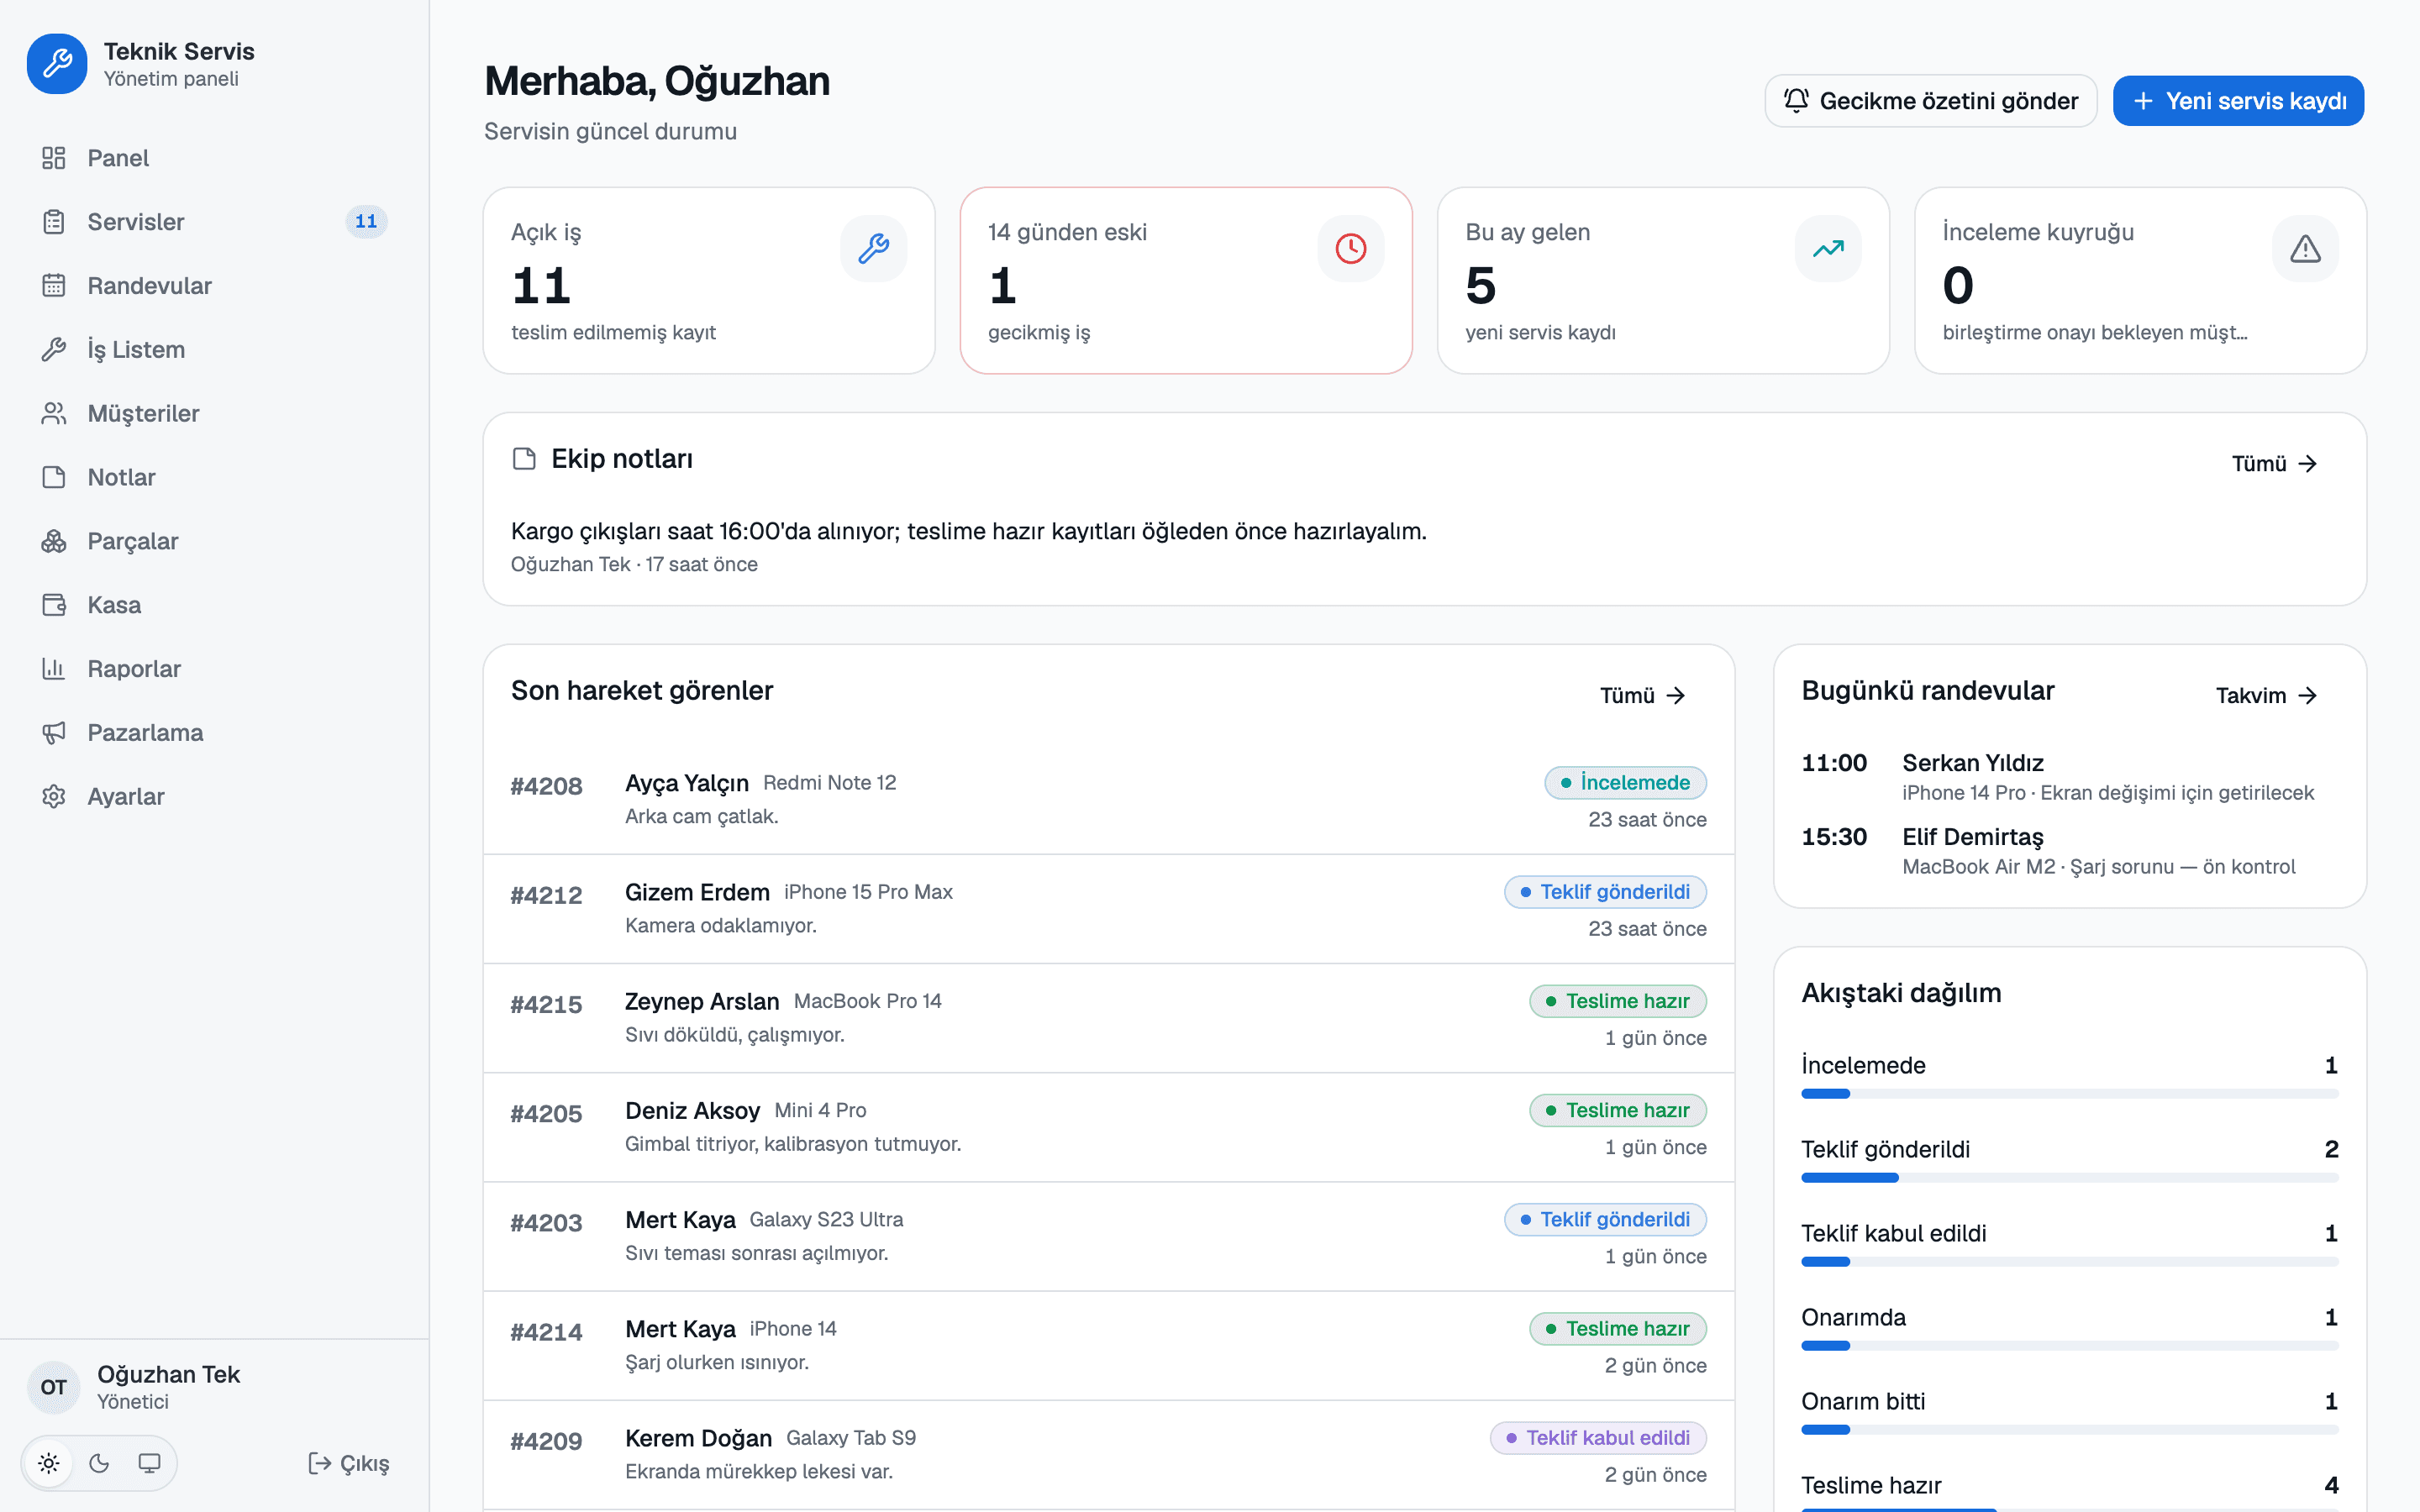
Task: Open service record #4209 Kerem Doğan
Action: pos(1108,1454)
